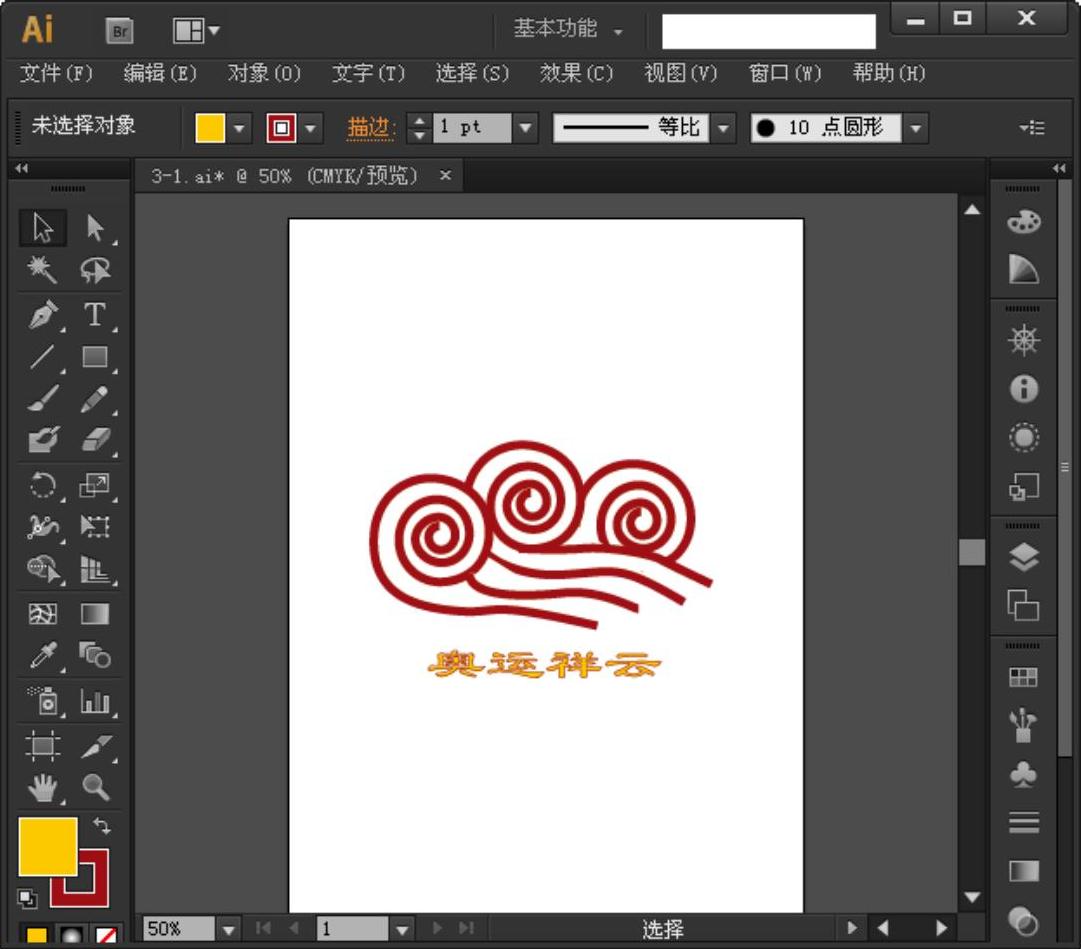Set paint mode to None

[x=105, y=935]
